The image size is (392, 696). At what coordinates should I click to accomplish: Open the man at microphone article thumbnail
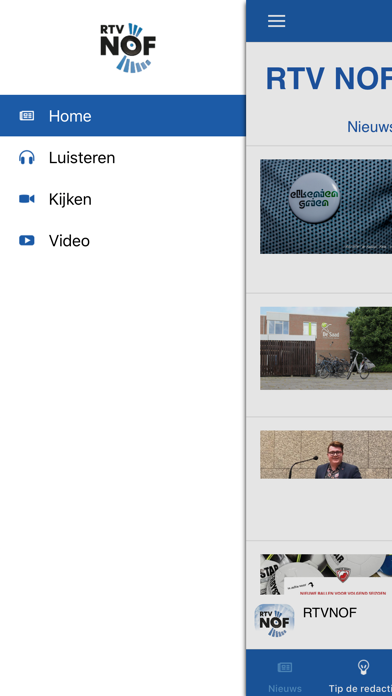pos(326,455)
